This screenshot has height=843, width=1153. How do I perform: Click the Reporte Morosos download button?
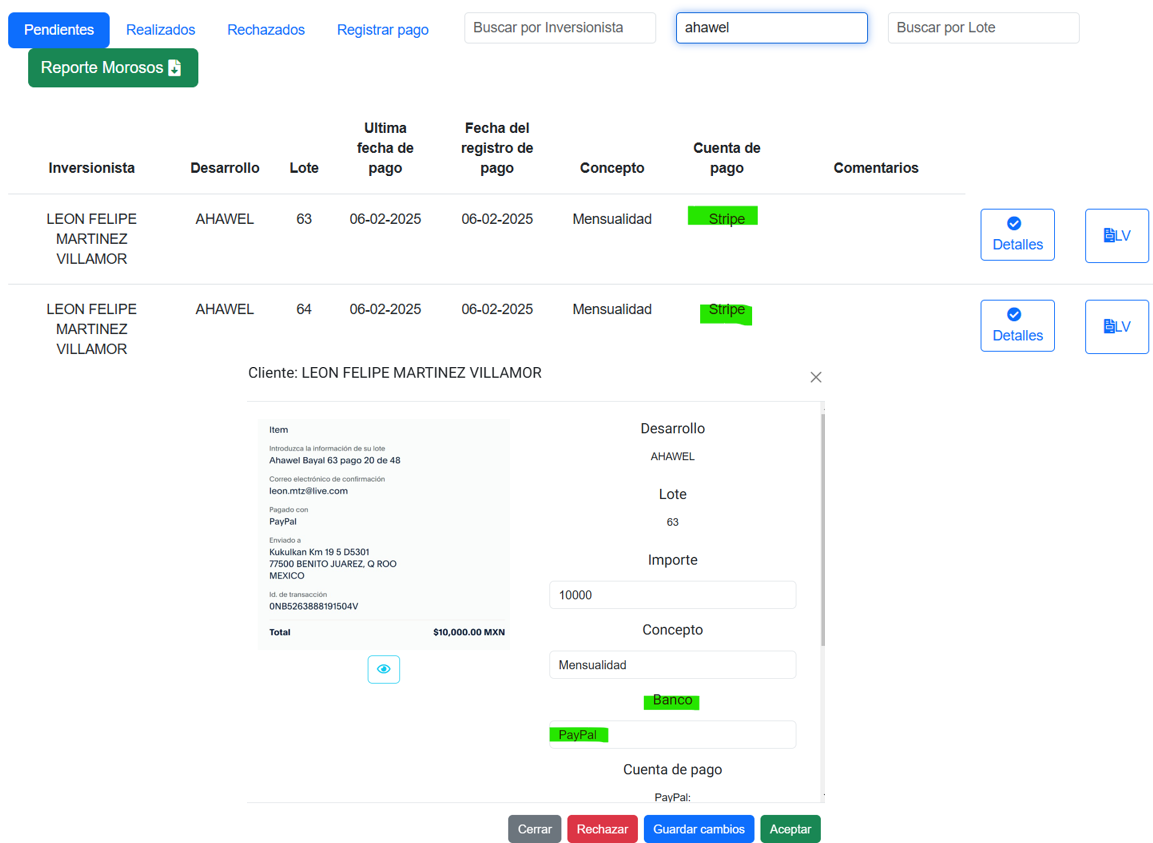(x=112, y=68)
